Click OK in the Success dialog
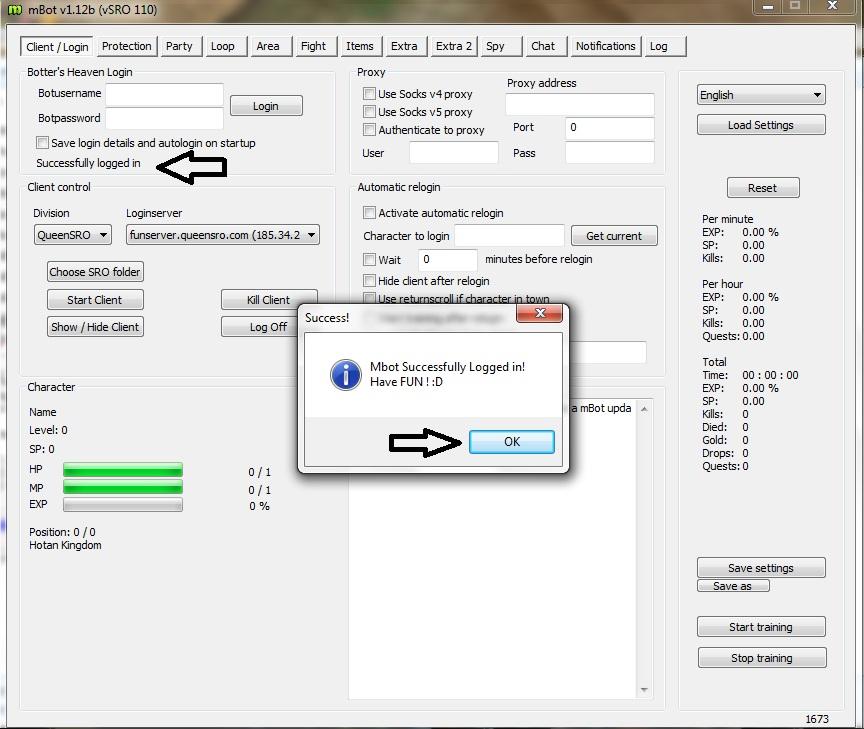The height and width of the screenshot is (729, 864). (x=511, y=442)
